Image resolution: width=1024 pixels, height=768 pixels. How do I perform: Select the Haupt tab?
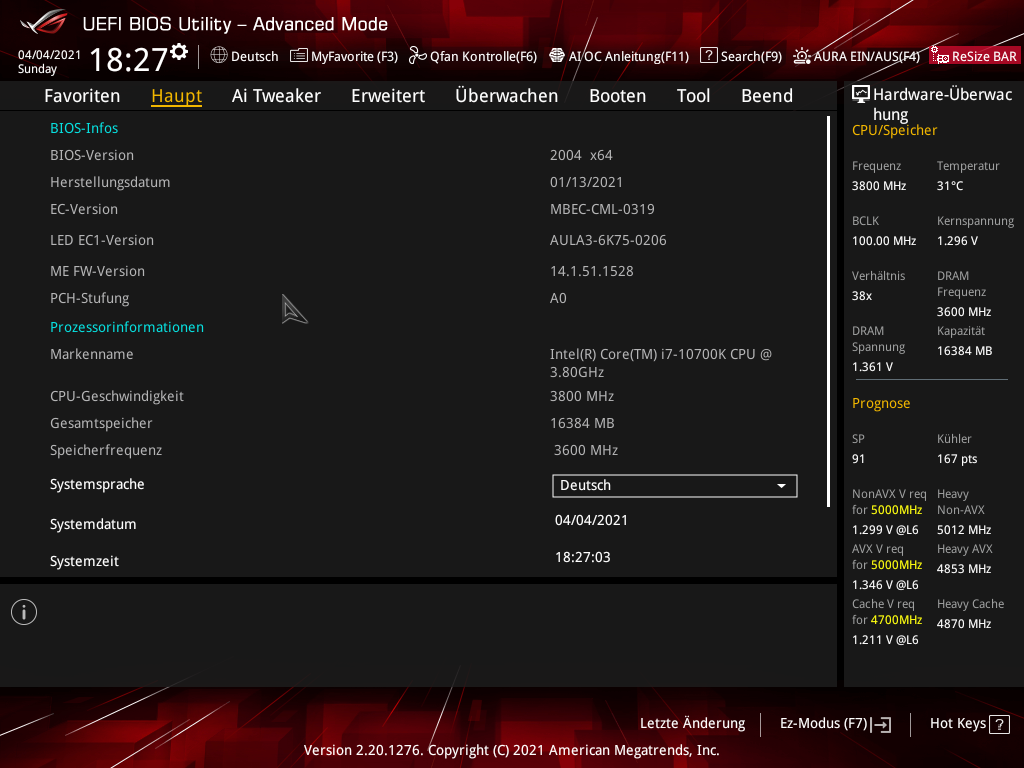coord(176,96)
